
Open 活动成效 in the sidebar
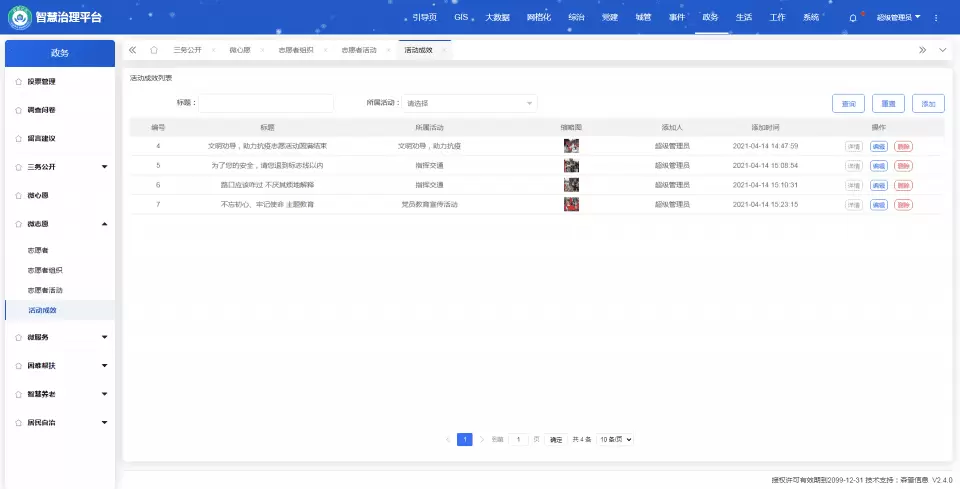(x=42, y=310)
